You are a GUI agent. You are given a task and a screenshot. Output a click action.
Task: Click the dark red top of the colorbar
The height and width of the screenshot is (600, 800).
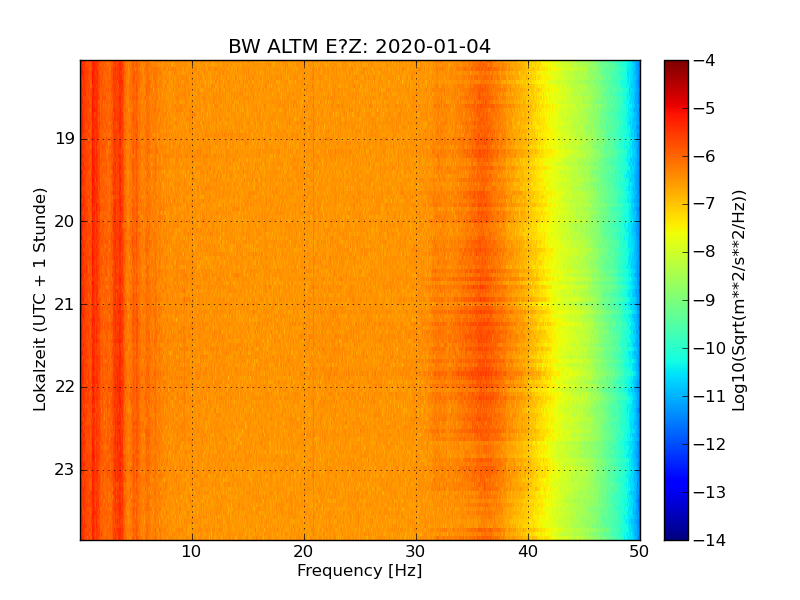click(x=677, y=66)
